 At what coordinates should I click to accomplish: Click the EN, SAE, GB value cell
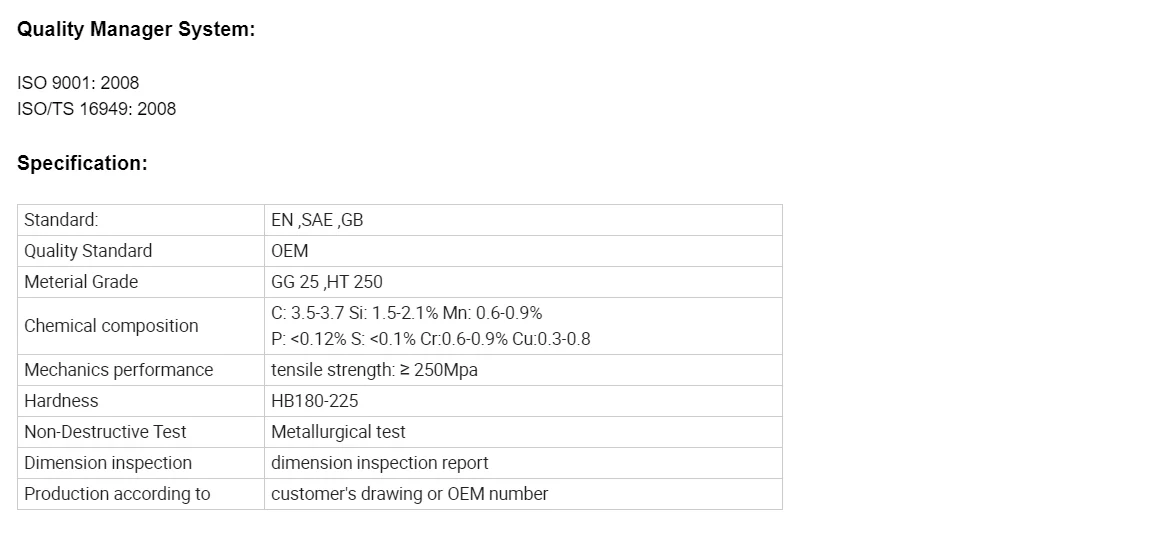[x=523, y=220]
